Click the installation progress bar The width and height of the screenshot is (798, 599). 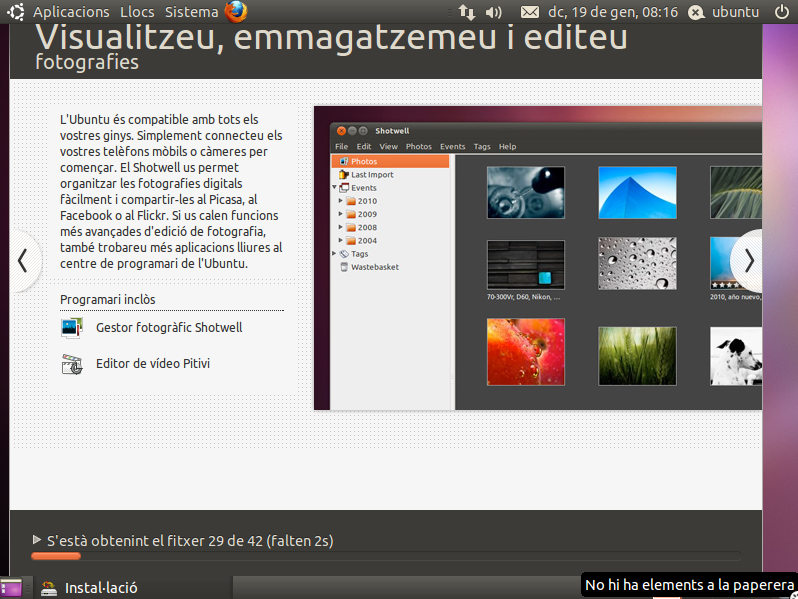pos(386,556)
